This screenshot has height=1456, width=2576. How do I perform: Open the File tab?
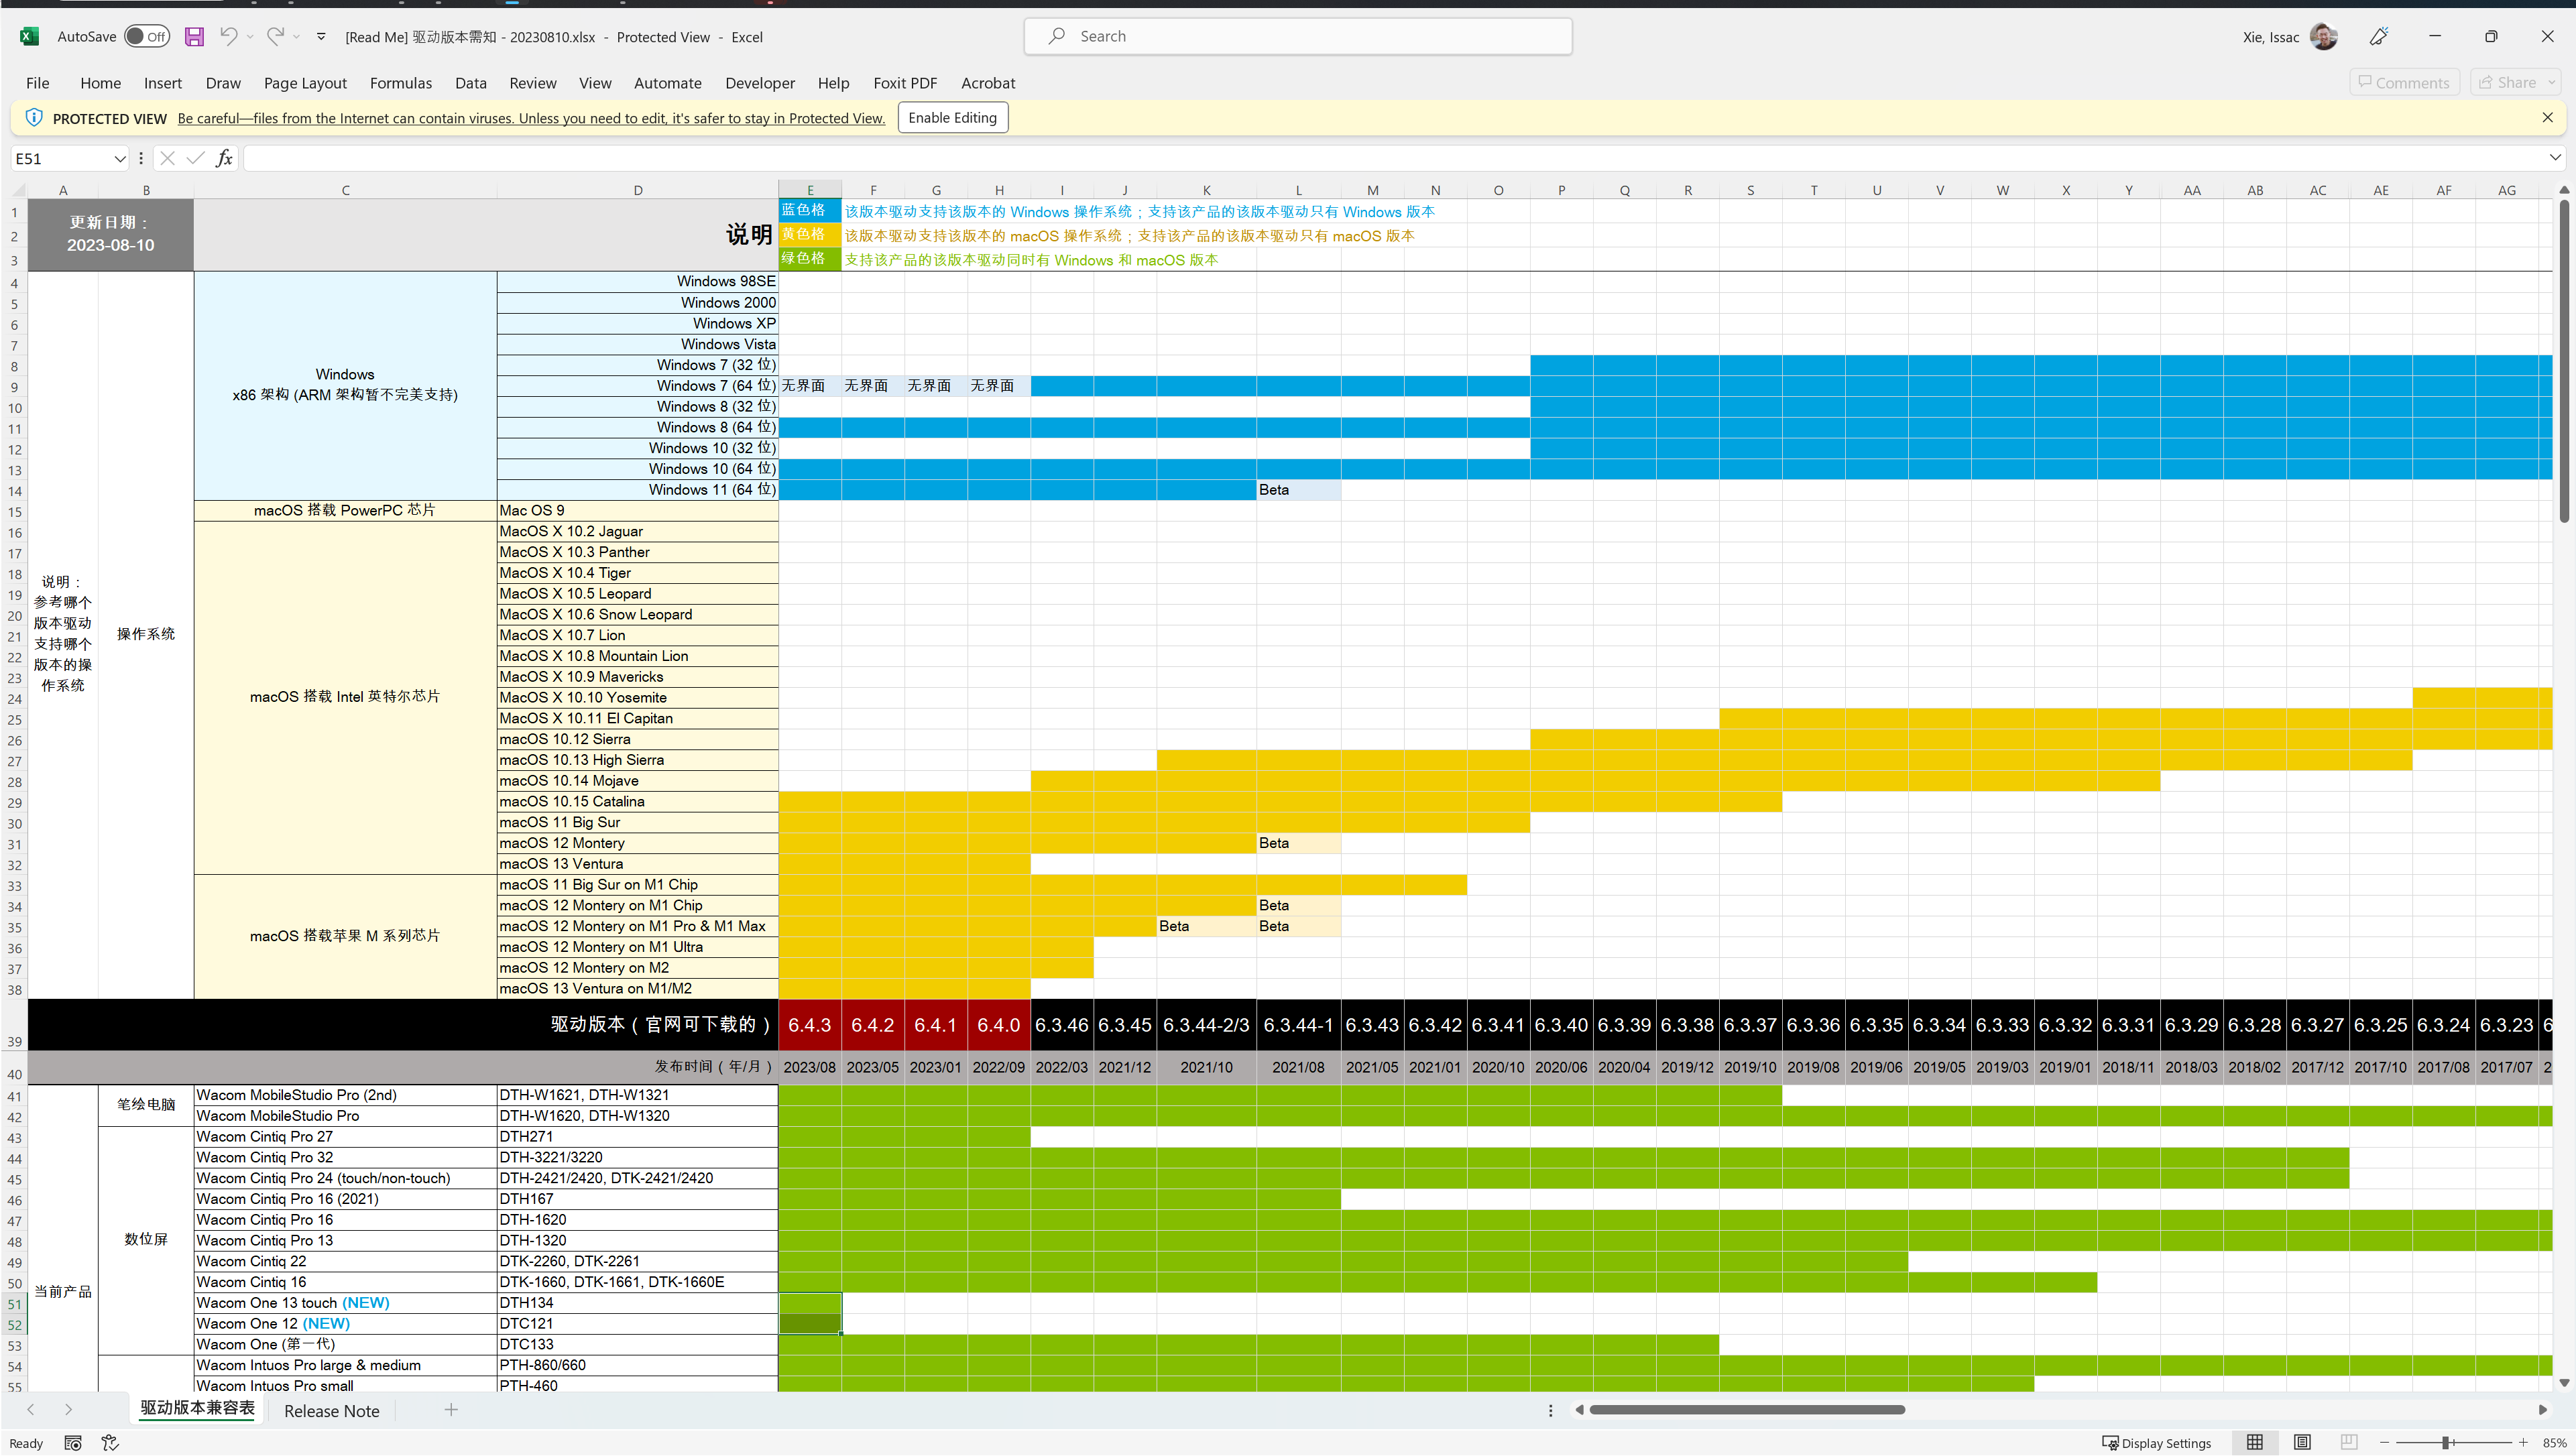point(38,83)
